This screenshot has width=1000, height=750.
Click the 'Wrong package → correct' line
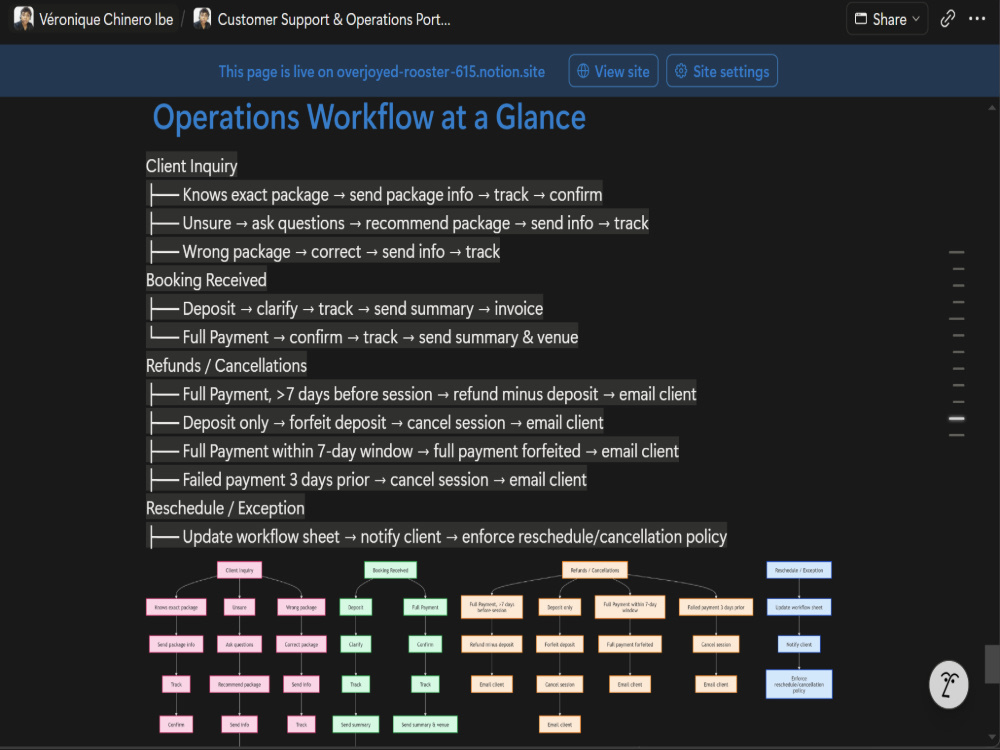click(323, 251)
